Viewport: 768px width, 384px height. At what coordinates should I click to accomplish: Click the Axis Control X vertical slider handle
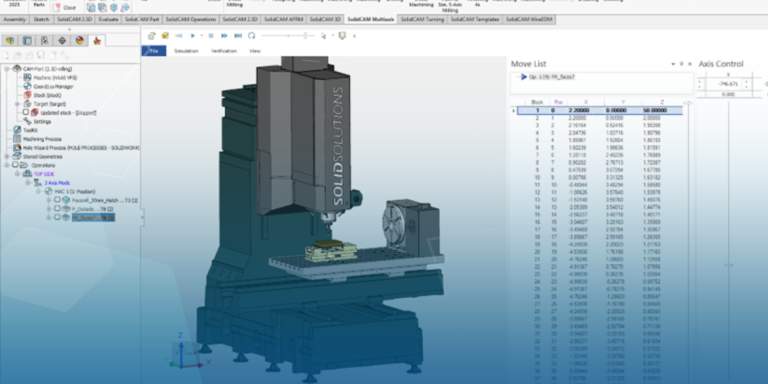click(x=728, y=265)
